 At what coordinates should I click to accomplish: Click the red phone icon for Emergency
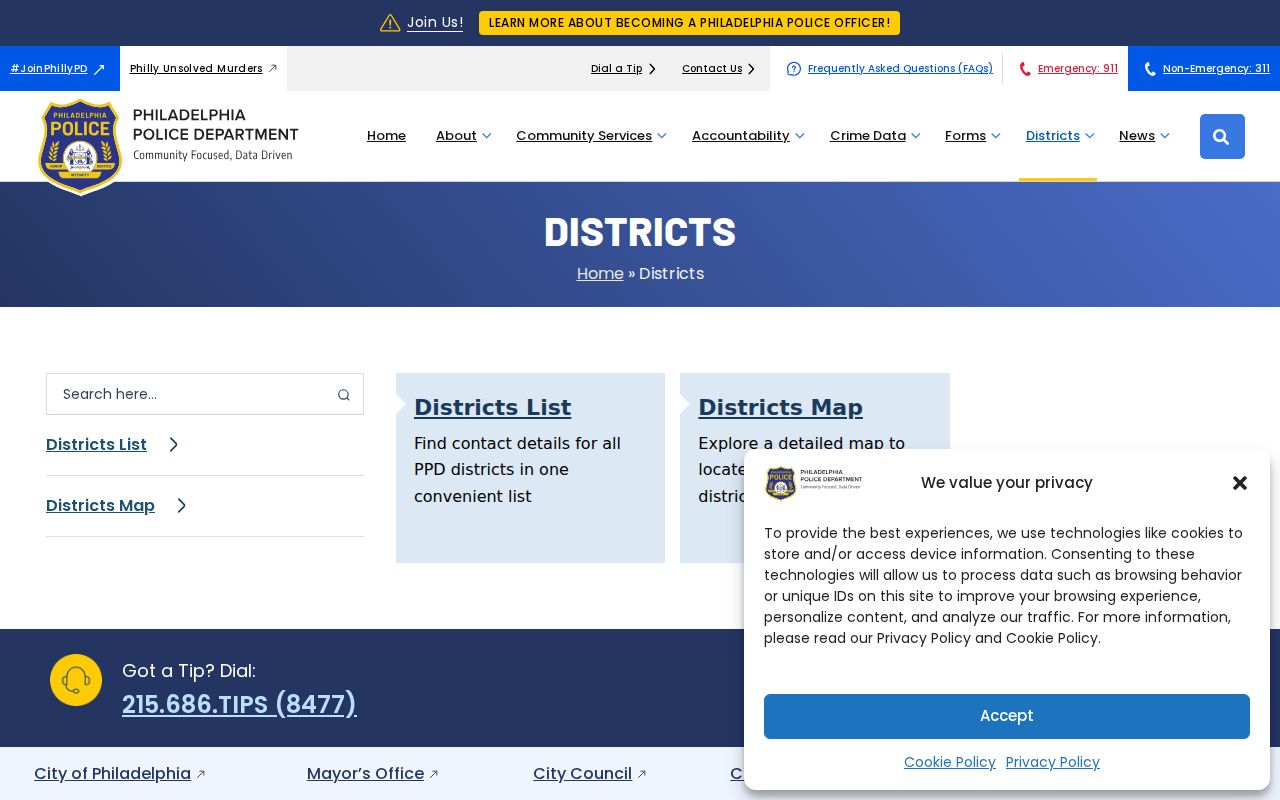point(1025,69)
